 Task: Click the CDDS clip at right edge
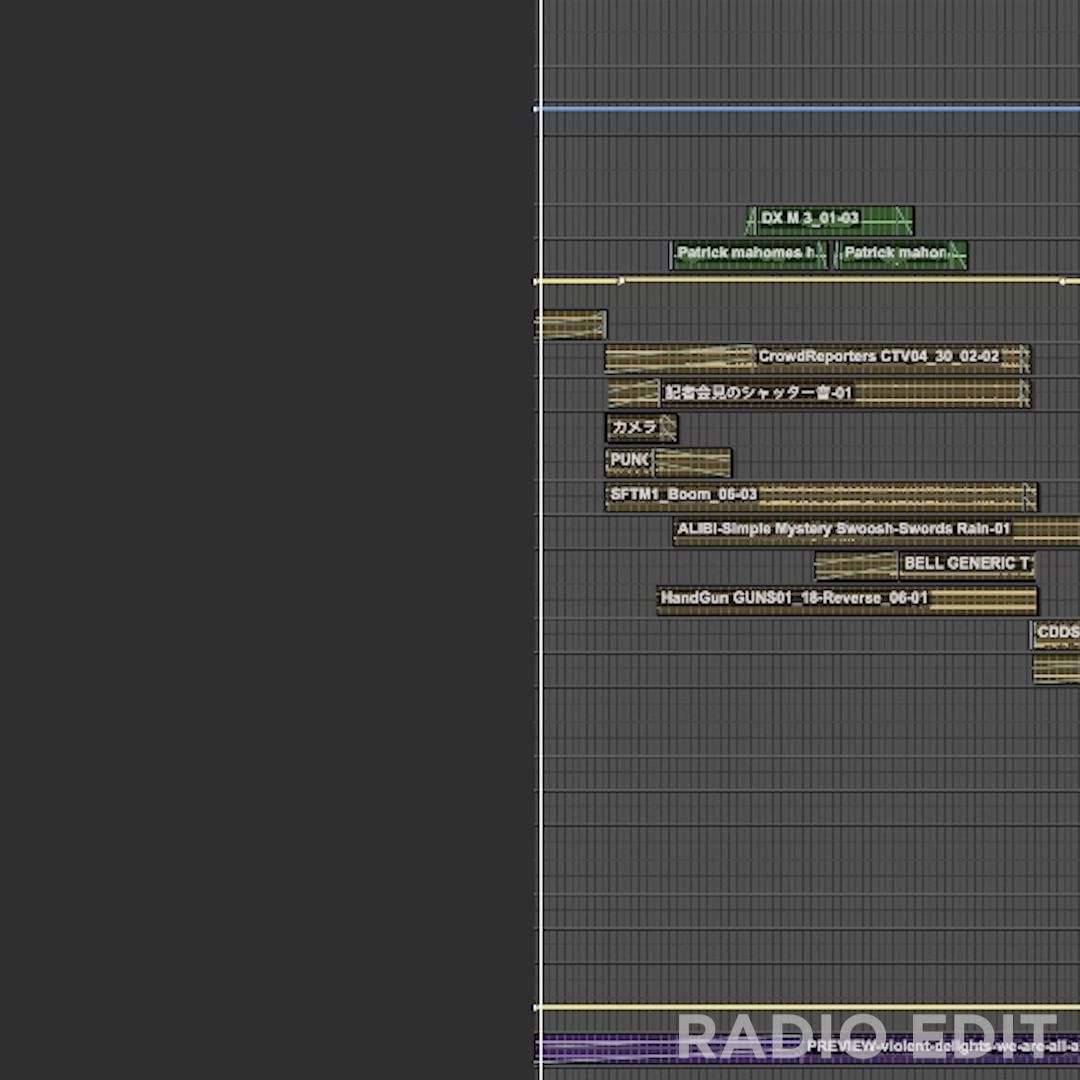[1057, 634]
